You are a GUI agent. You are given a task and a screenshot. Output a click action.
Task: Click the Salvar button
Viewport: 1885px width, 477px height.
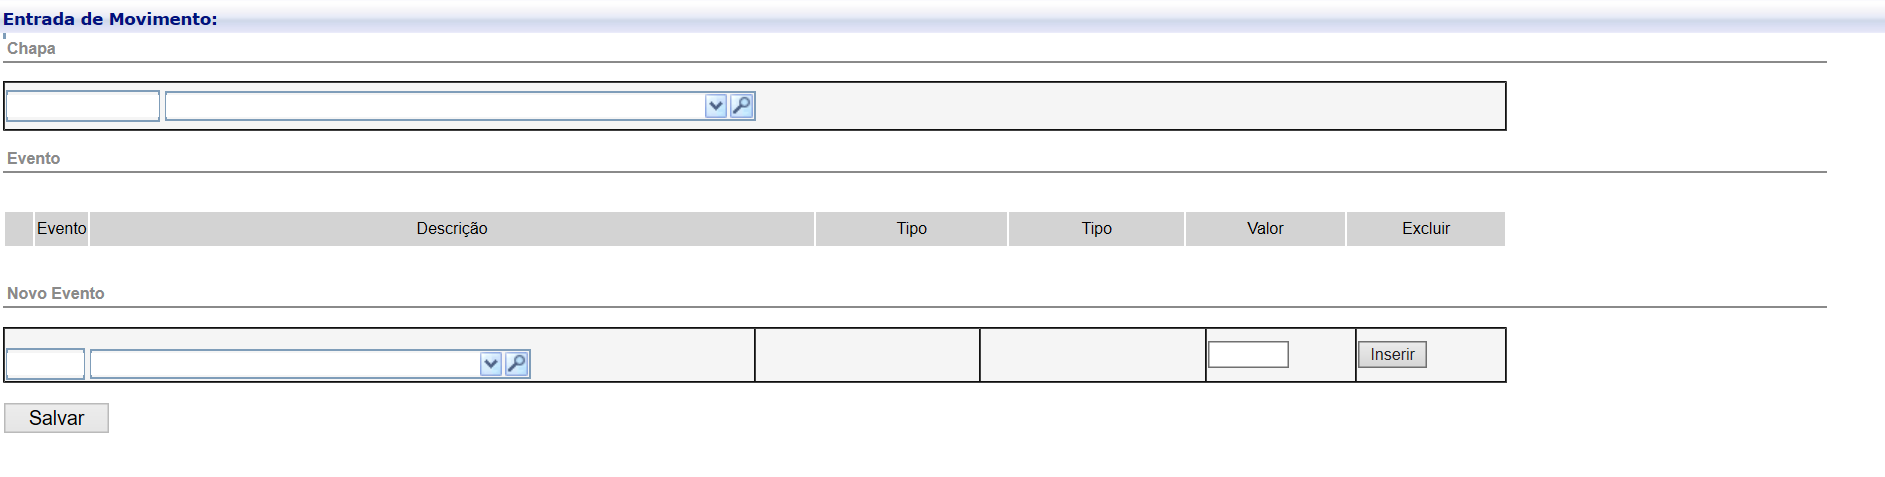point(56,418)
